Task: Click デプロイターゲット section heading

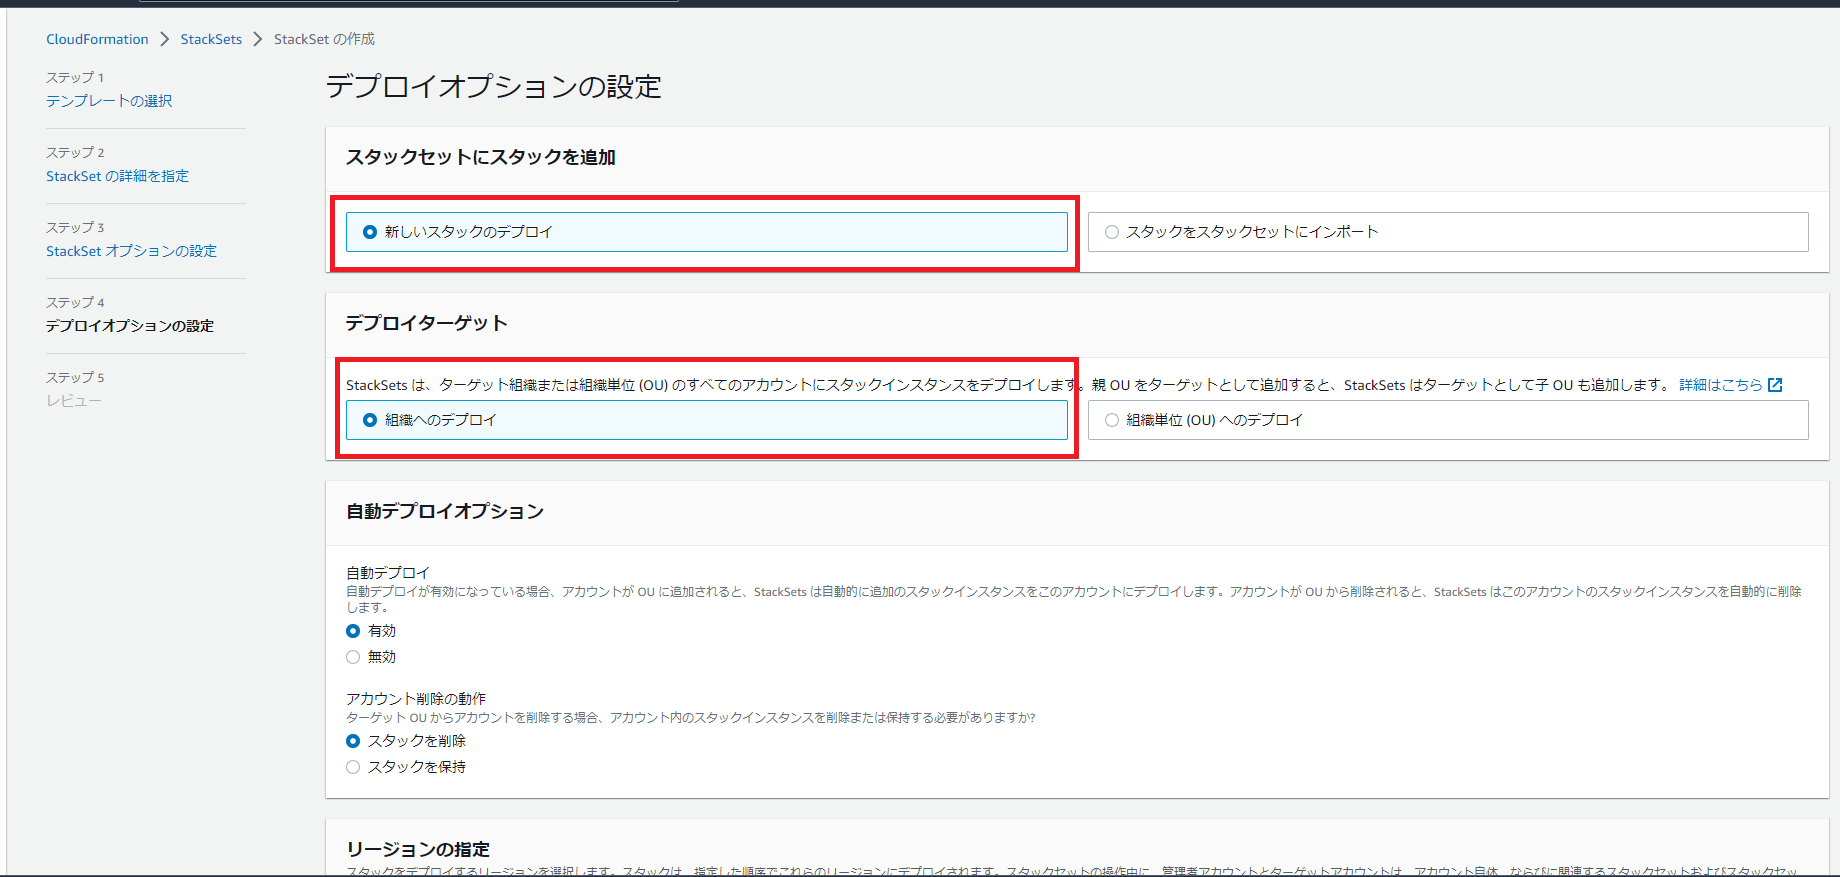Action: pos(427,323)
